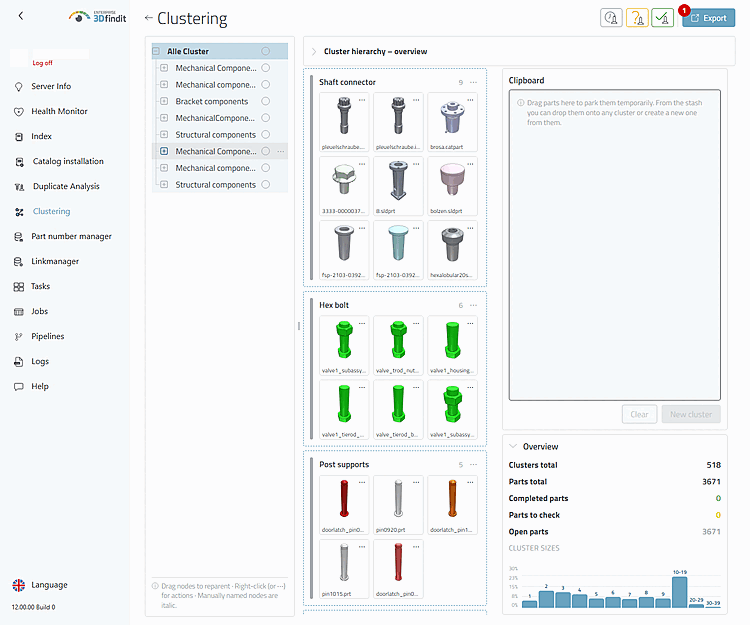Select the valve_tierod_b green part thumbnail
The height and width of the screenshot is (625, 750).
click(x=398, y=409)
